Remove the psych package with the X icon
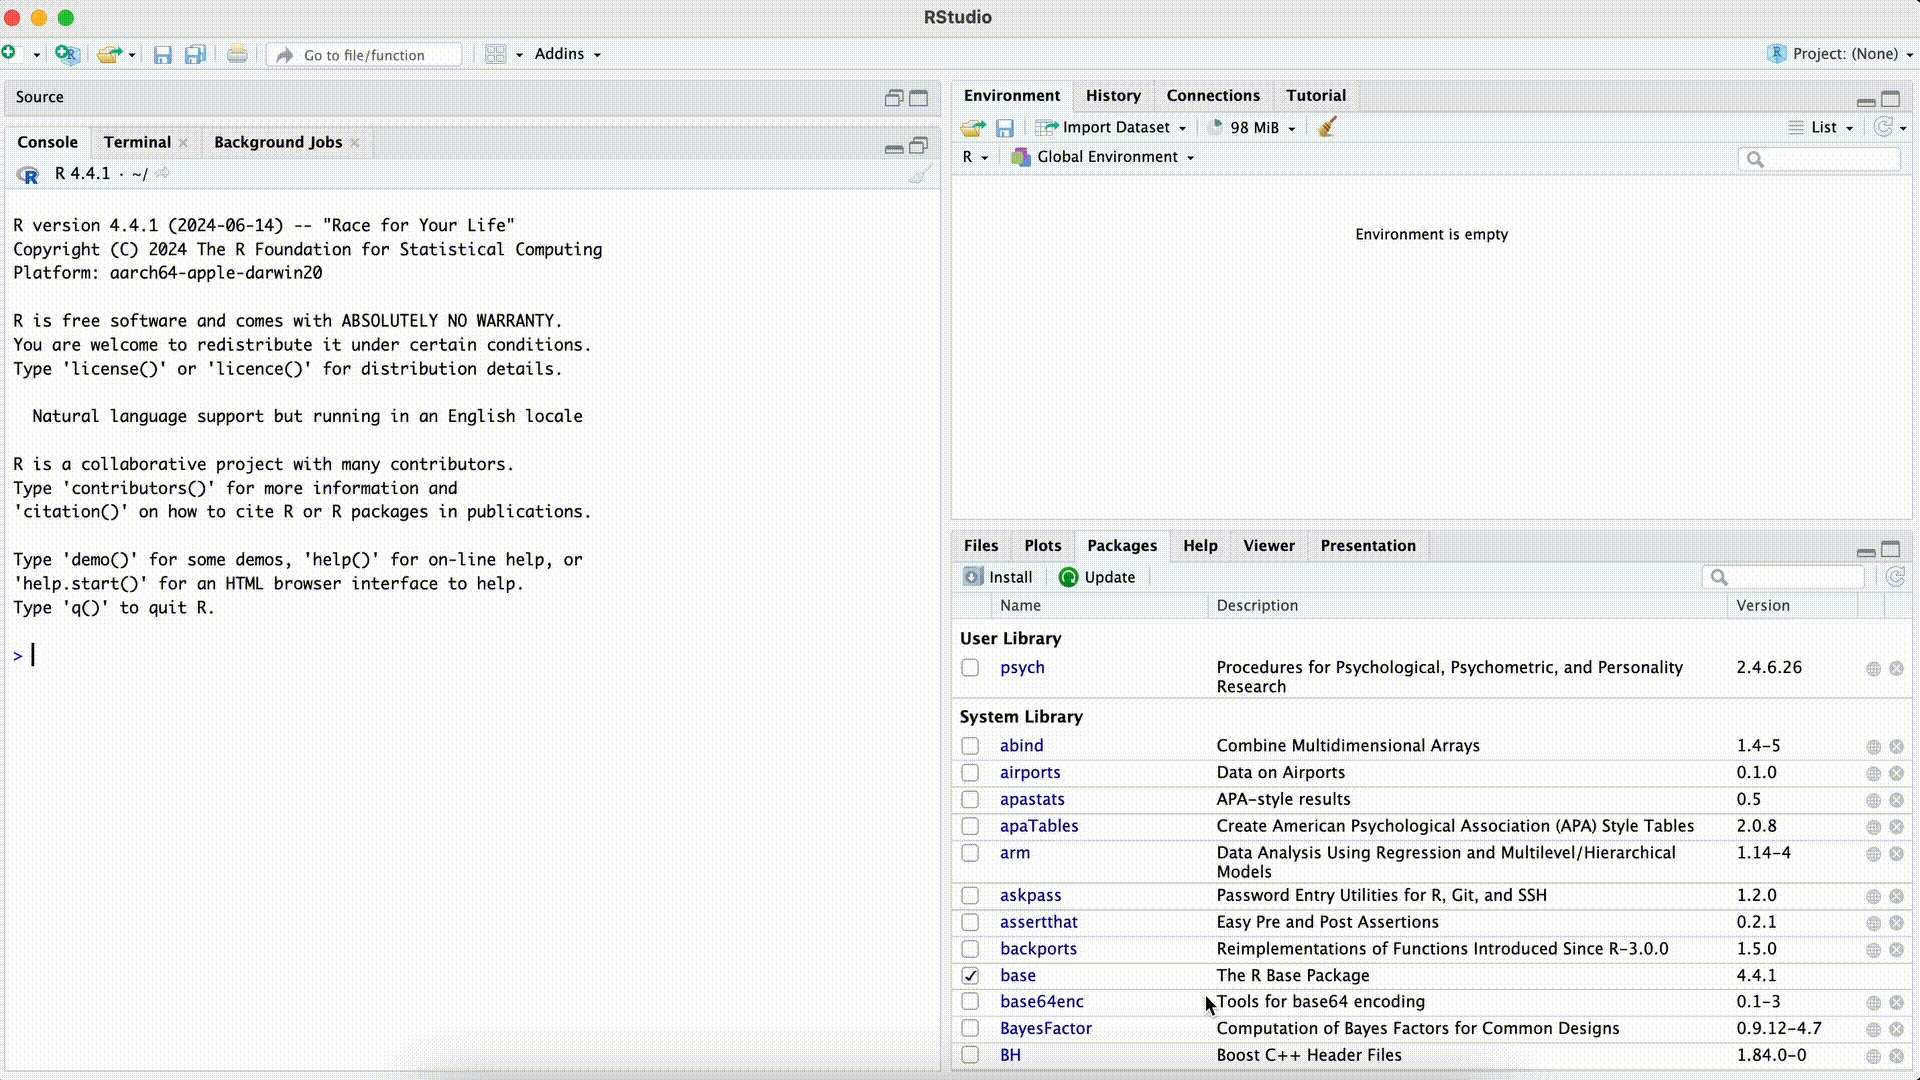 [x=1896, y=668]
